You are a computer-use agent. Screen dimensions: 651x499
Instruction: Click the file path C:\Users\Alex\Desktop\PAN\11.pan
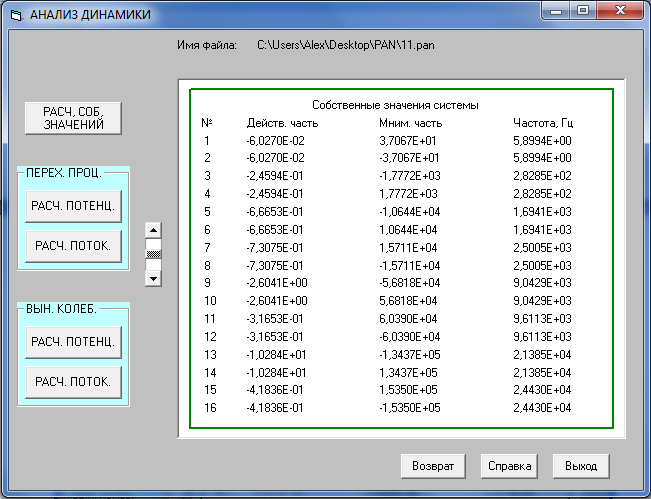346,45
